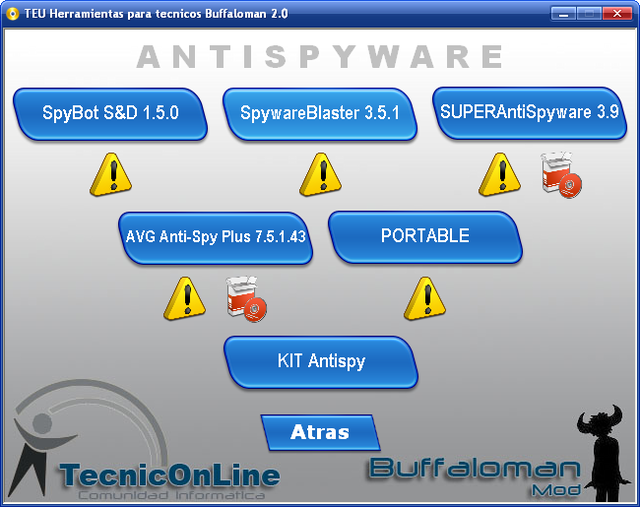Start SUPERAntiSpyware 3.9
This screenshot has height=507, width=640.
point(529,113)
